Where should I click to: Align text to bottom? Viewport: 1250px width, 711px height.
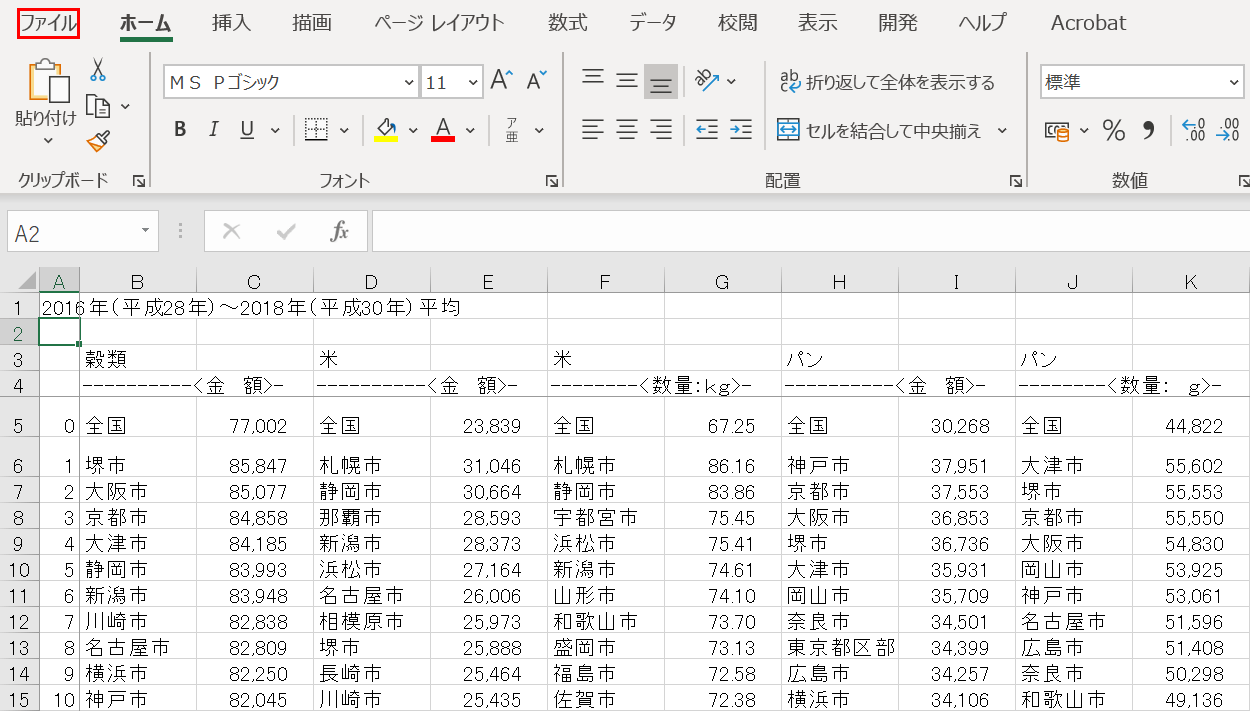pyautogui.click(x=660, y=82)
